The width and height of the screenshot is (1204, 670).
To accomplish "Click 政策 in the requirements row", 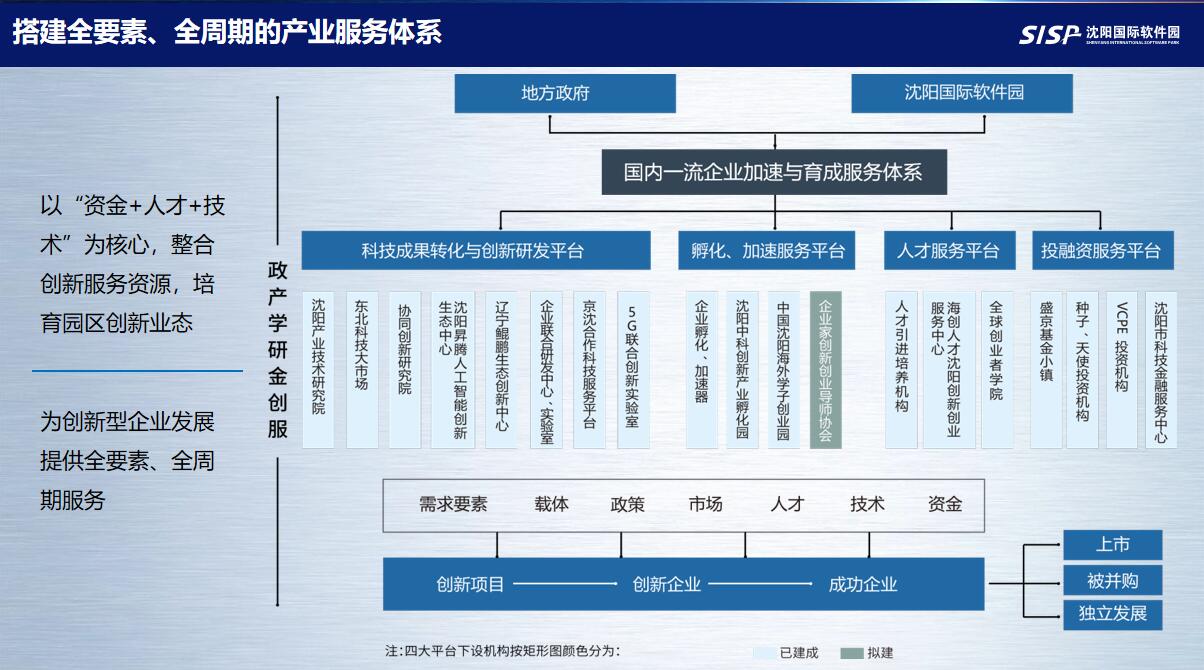I will click(628, 504).
